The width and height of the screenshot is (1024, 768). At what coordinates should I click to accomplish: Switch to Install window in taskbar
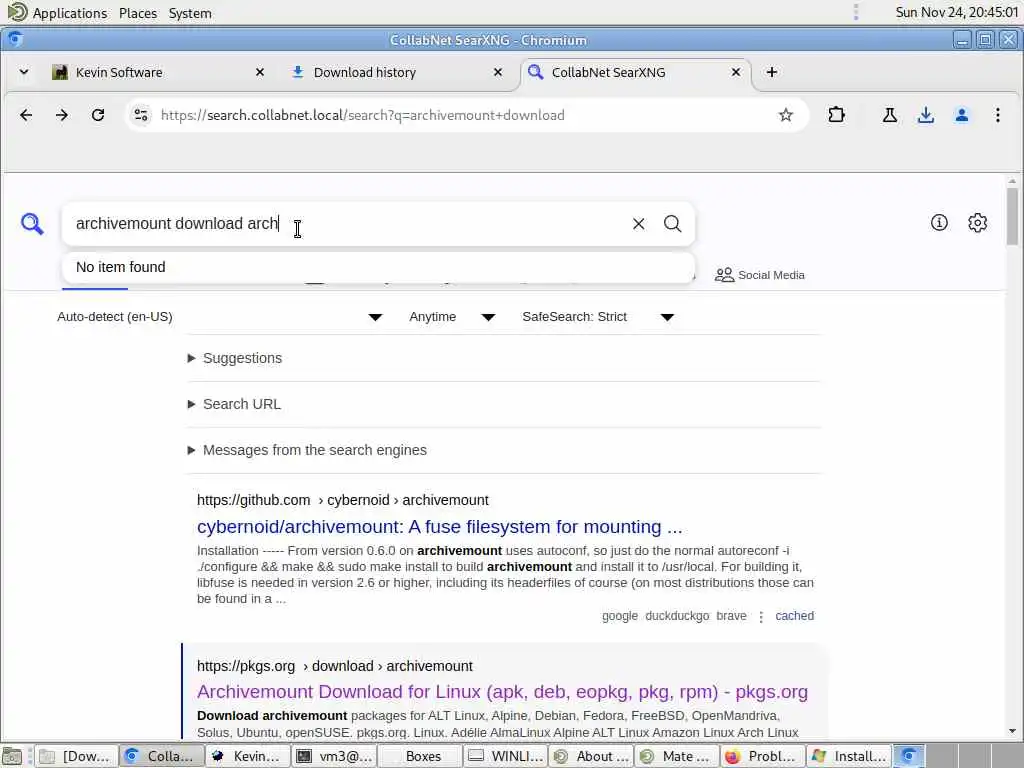point(848,756)
